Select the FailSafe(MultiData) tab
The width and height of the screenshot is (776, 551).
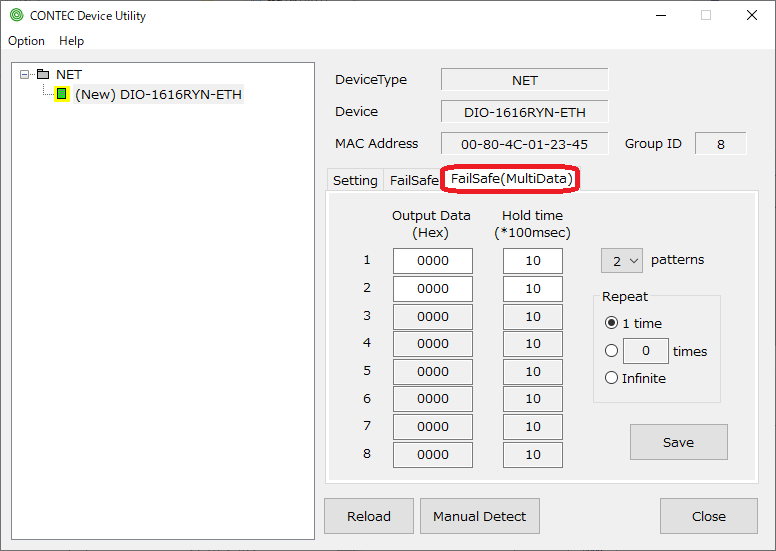pos(511,179)
